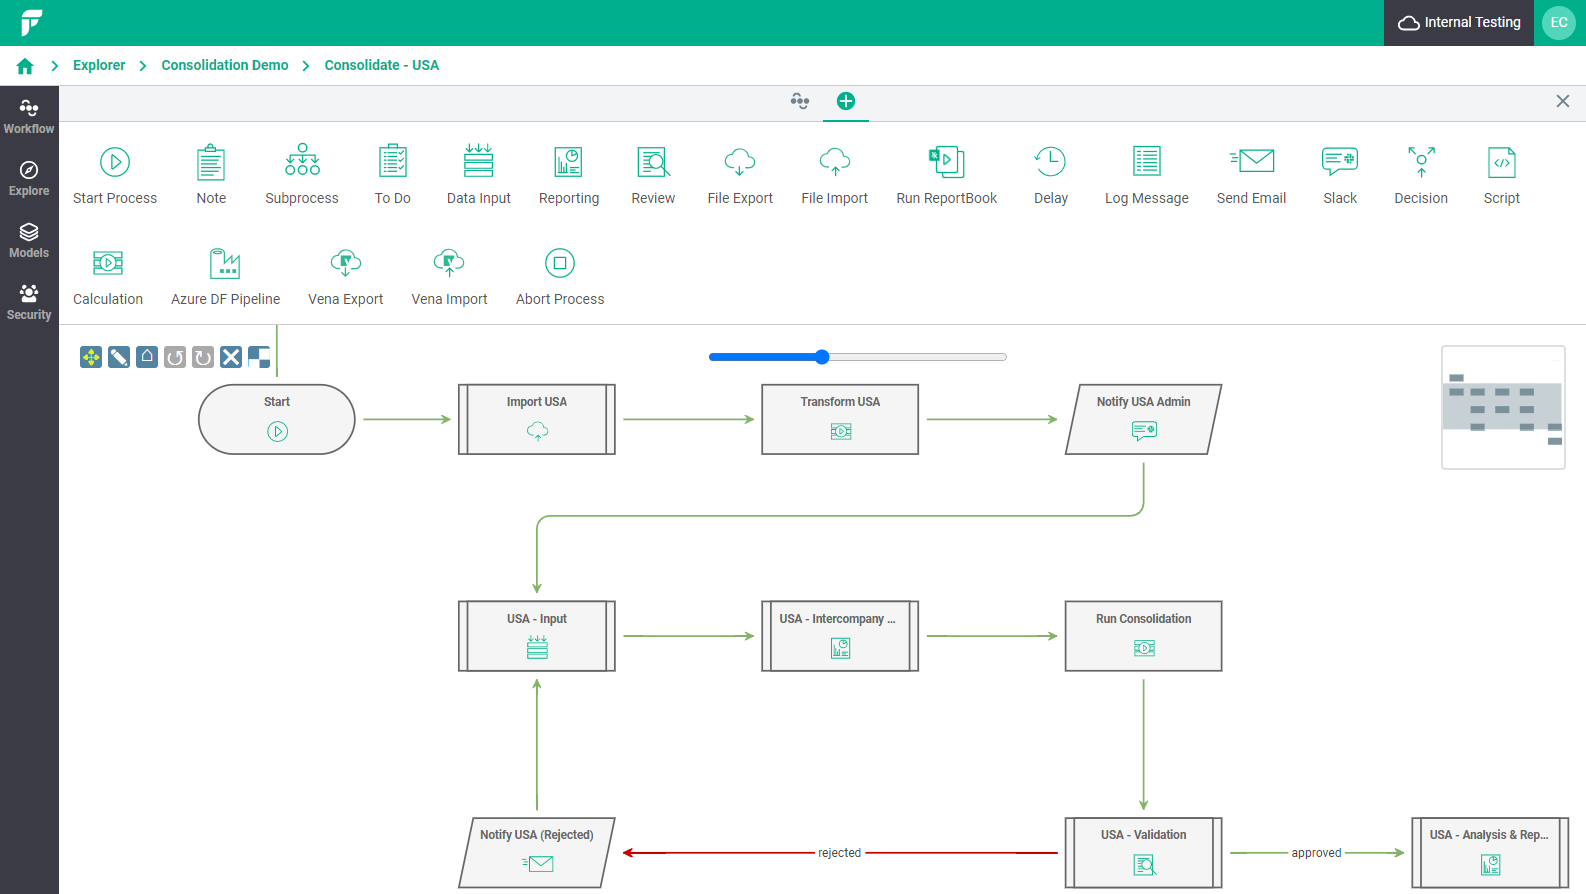Select the Azure DF Pipeline icon
The width and height of the screenshot is (1586, 894).
pos(225,263)
